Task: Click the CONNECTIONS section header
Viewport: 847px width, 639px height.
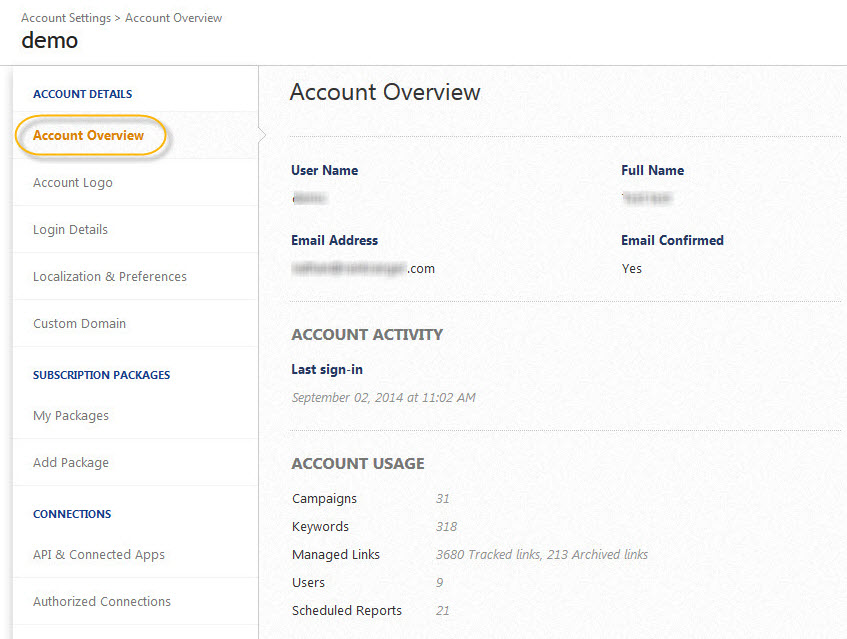Action: pos(71,514)
